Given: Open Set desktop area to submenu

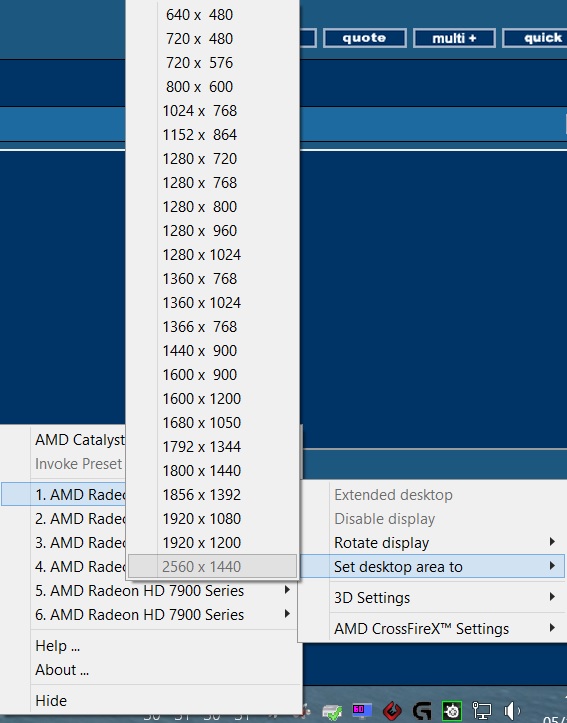Looking at the screenshot, I should 432,566.
